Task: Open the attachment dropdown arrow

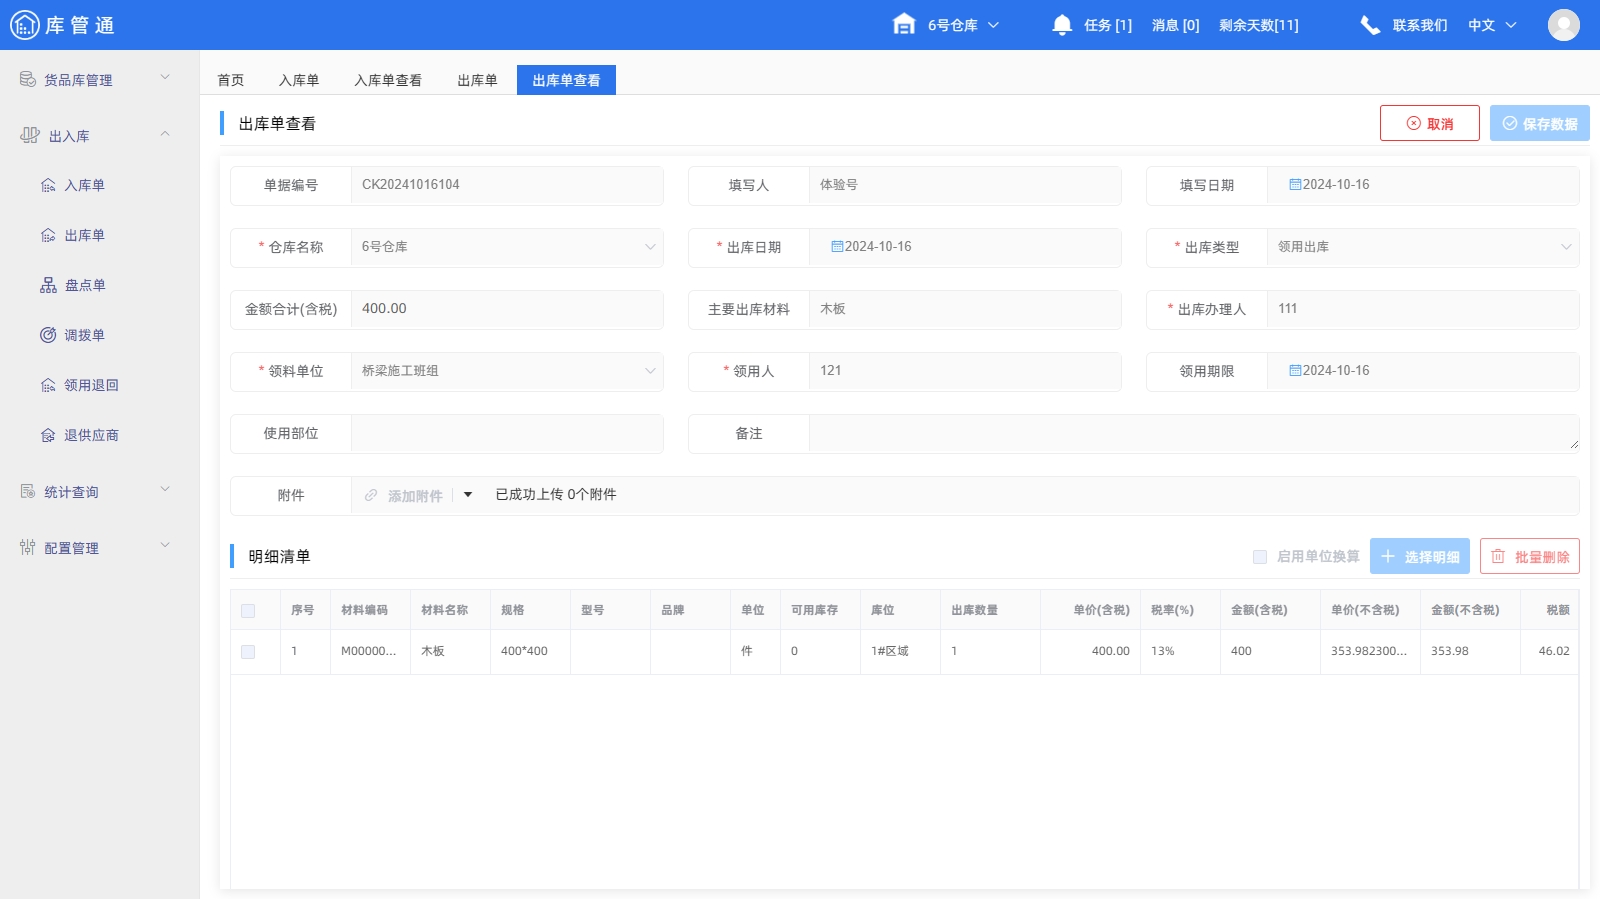Action: (468, 495)
